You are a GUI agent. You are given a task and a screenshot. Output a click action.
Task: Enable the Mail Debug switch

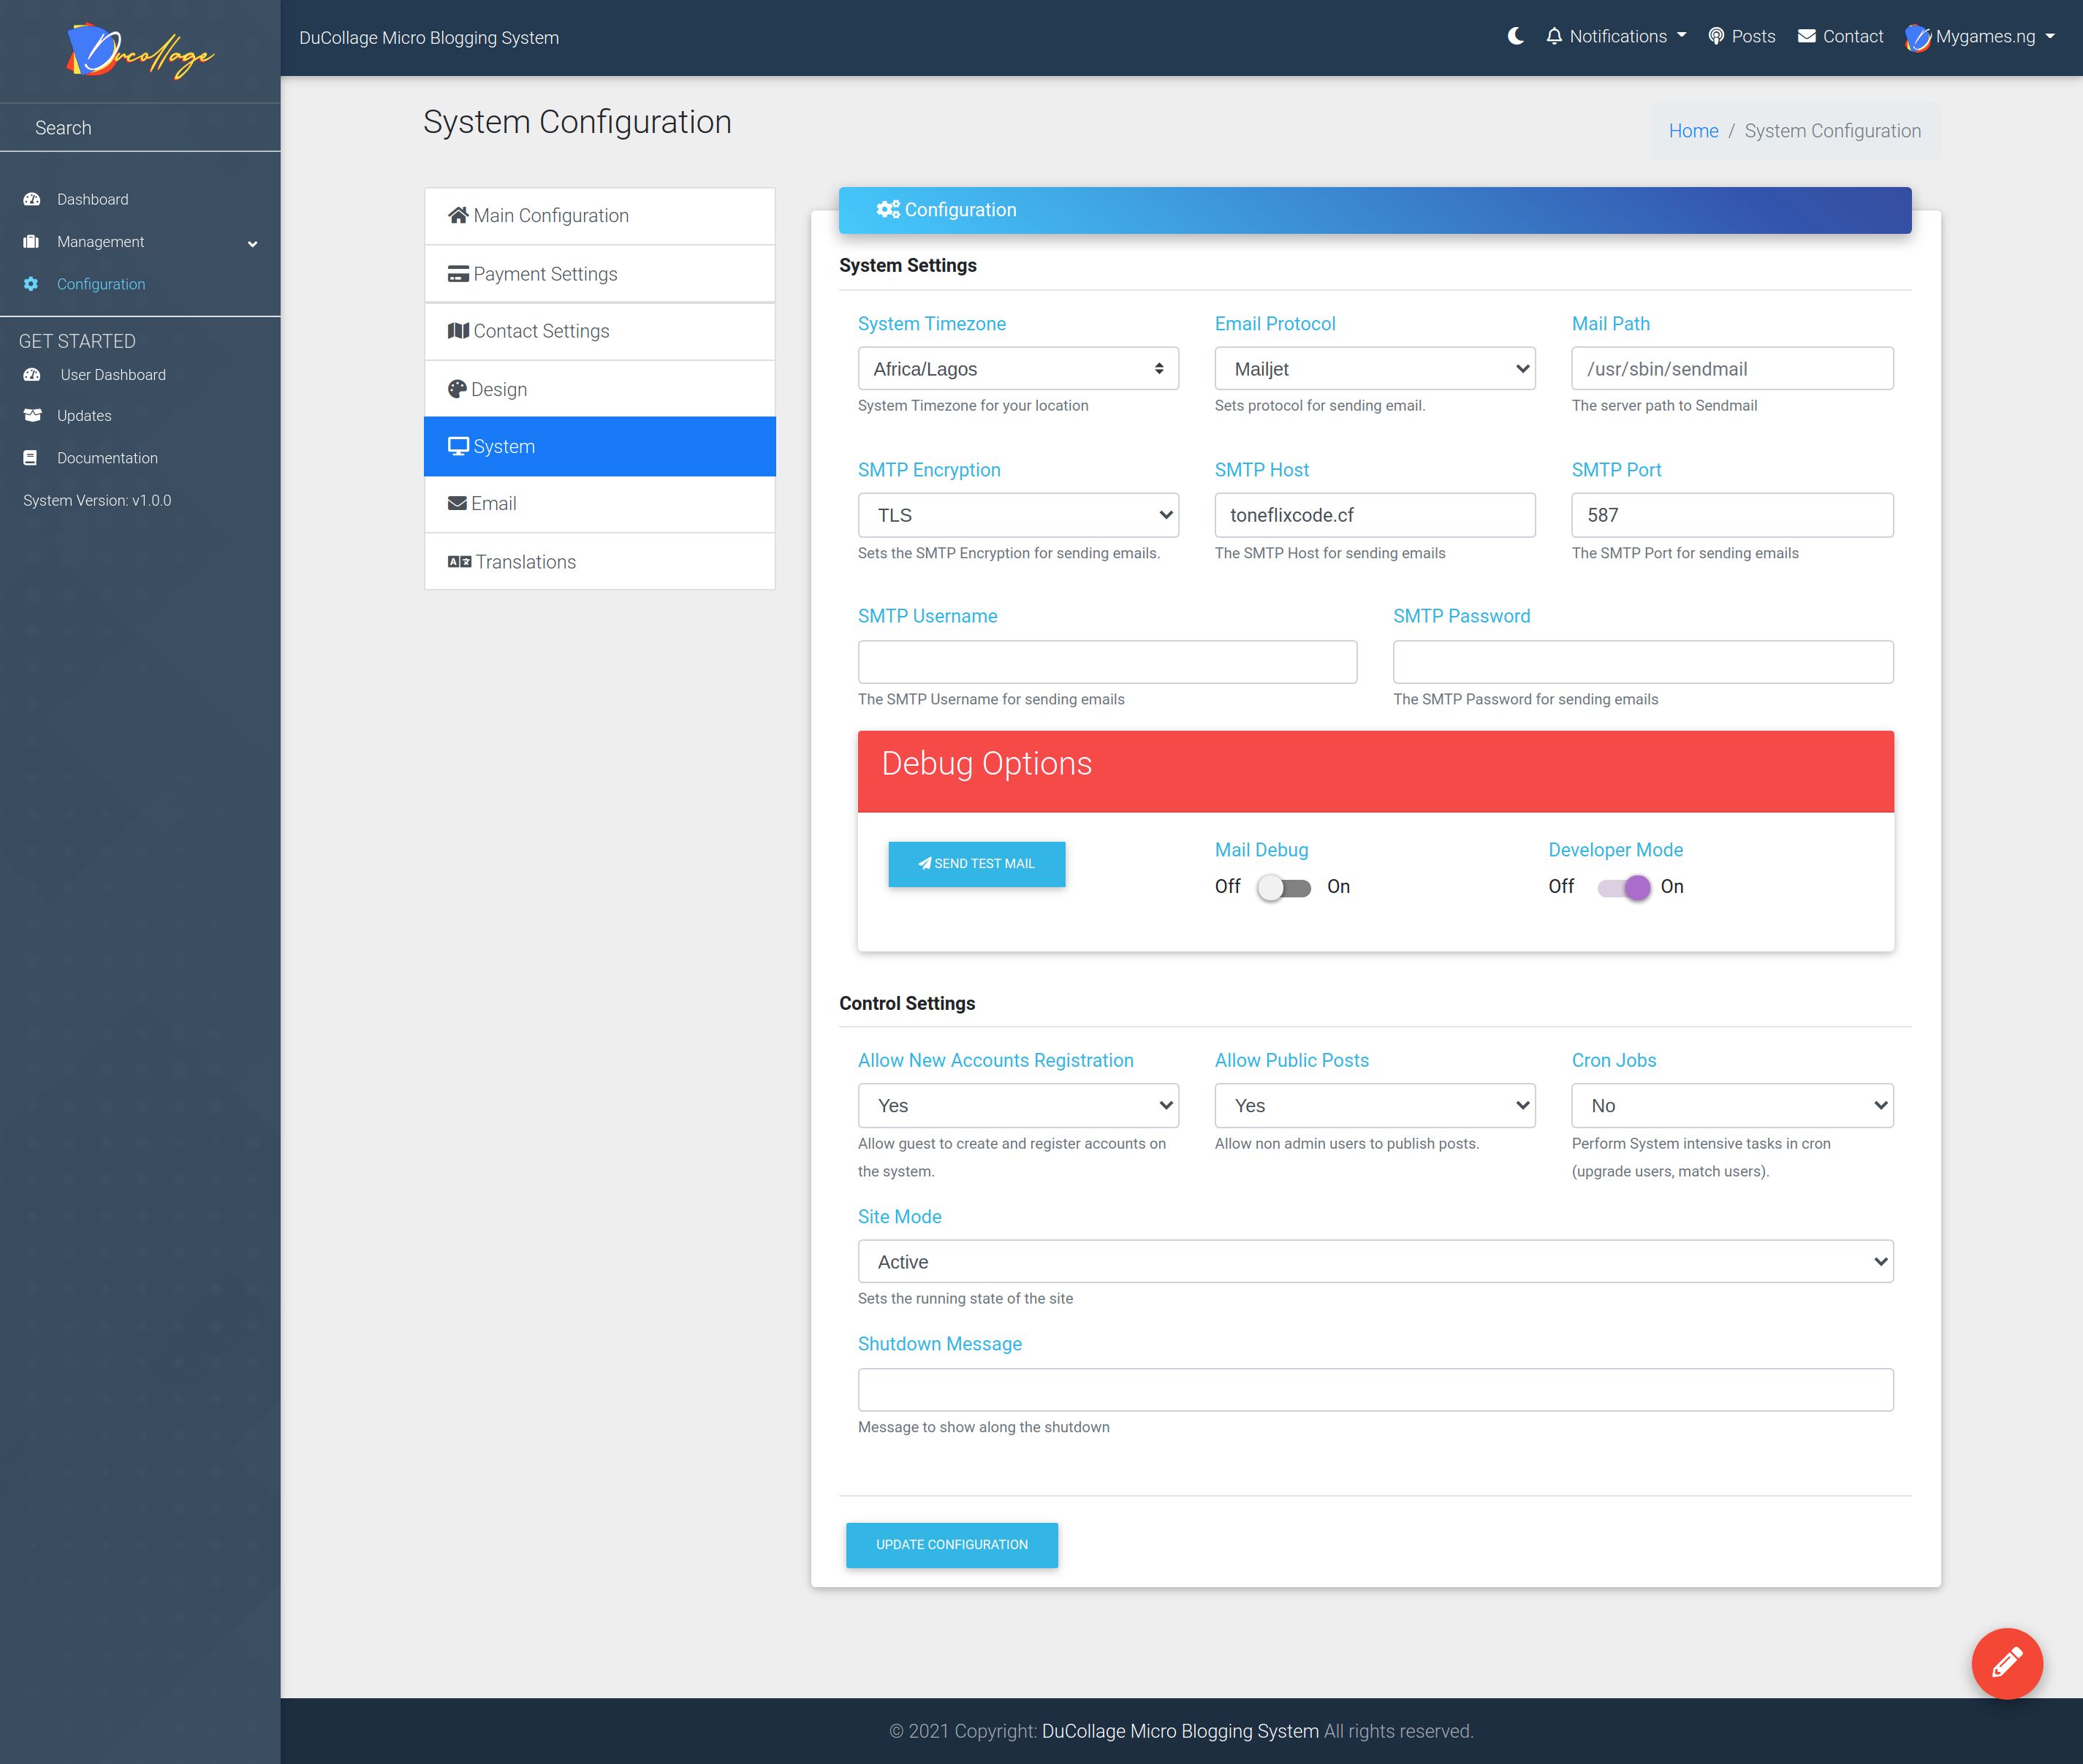[x=1284, y=887]
